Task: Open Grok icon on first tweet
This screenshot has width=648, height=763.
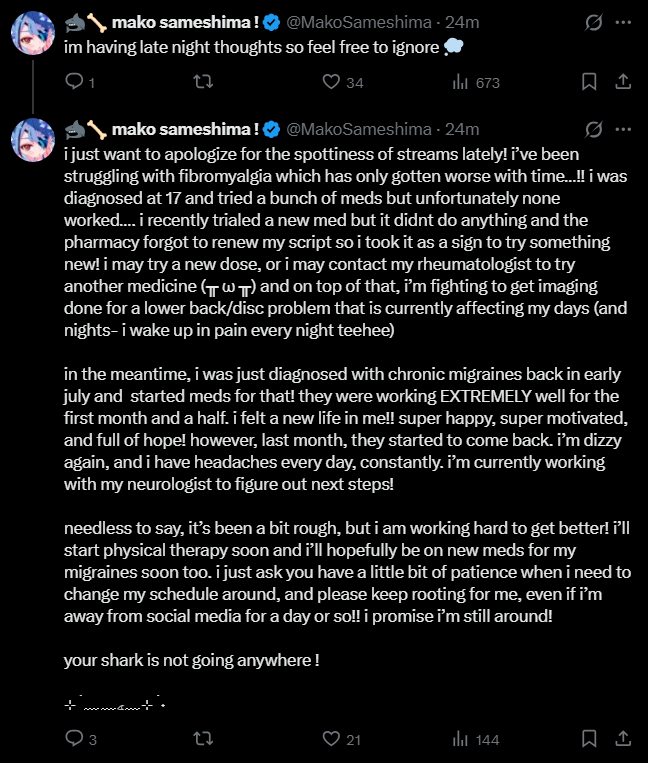Action: tap(594, 22)
